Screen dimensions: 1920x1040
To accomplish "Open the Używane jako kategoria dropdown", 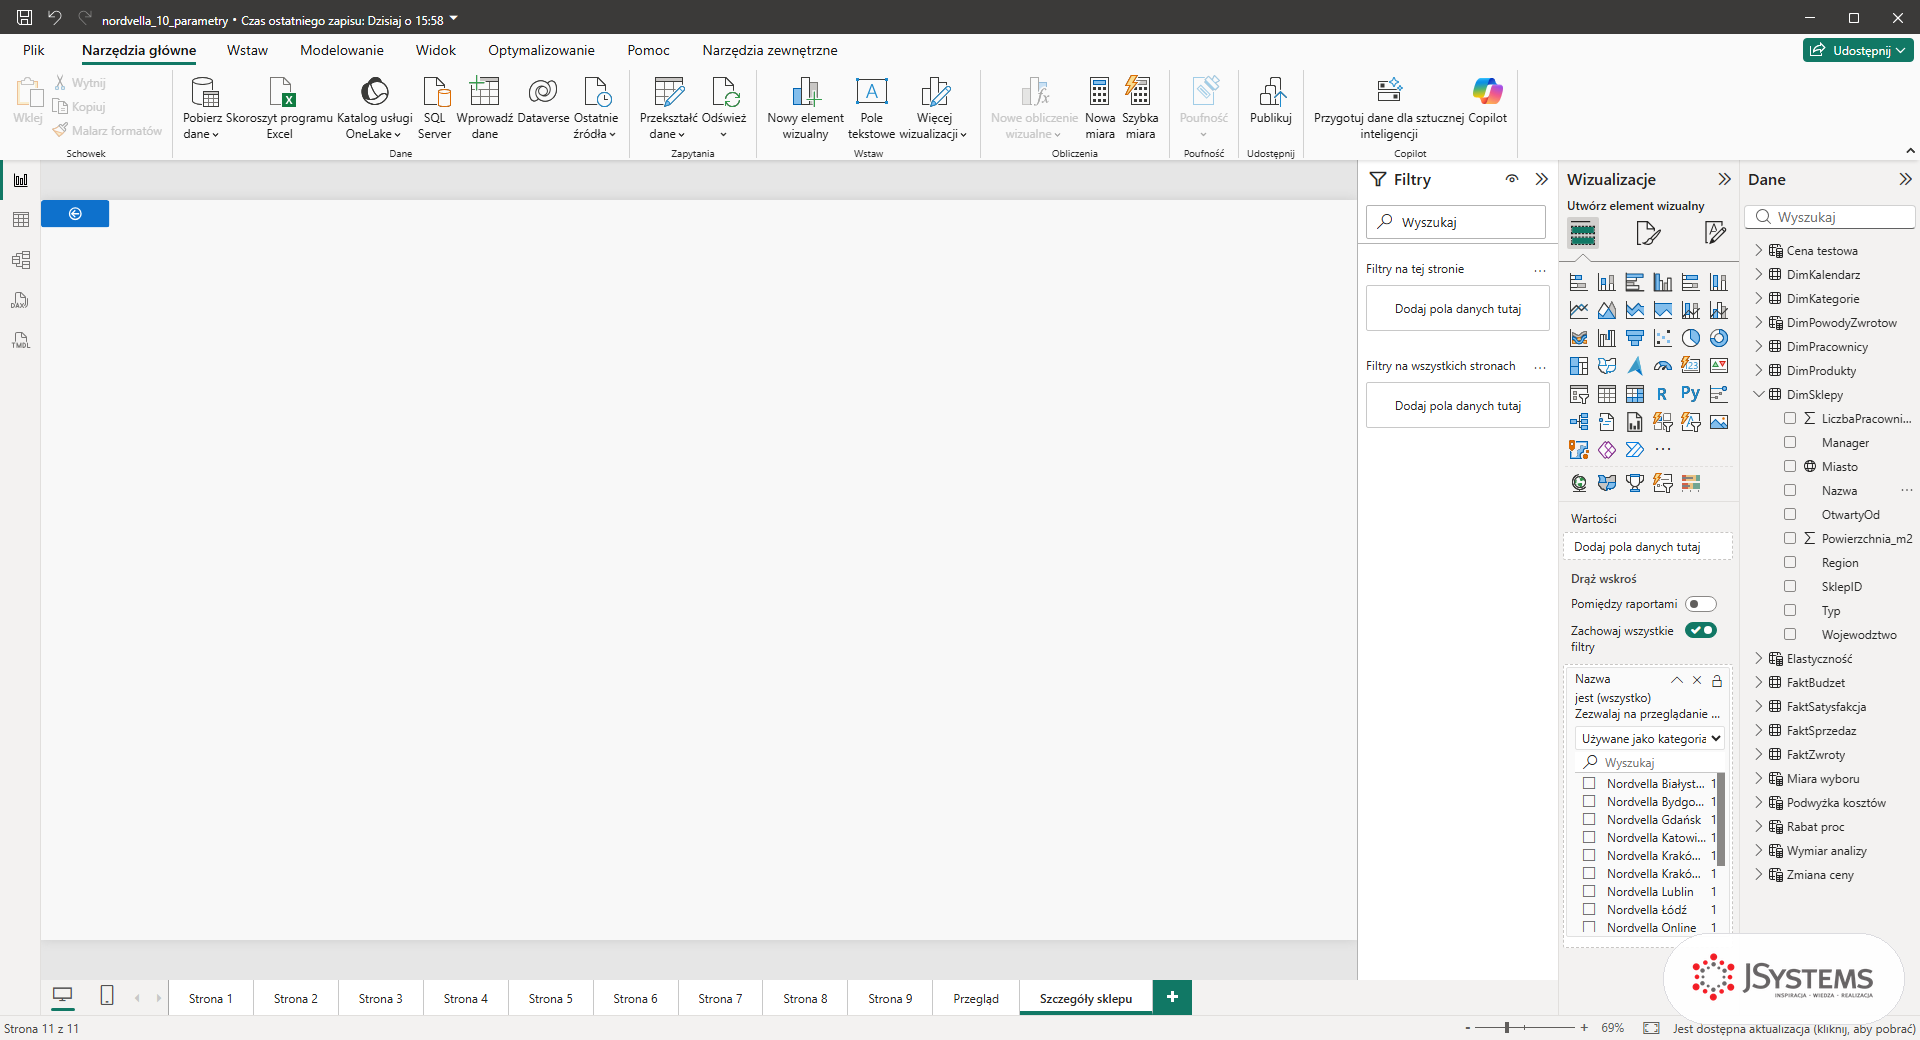I will (x=1650, y=739).
